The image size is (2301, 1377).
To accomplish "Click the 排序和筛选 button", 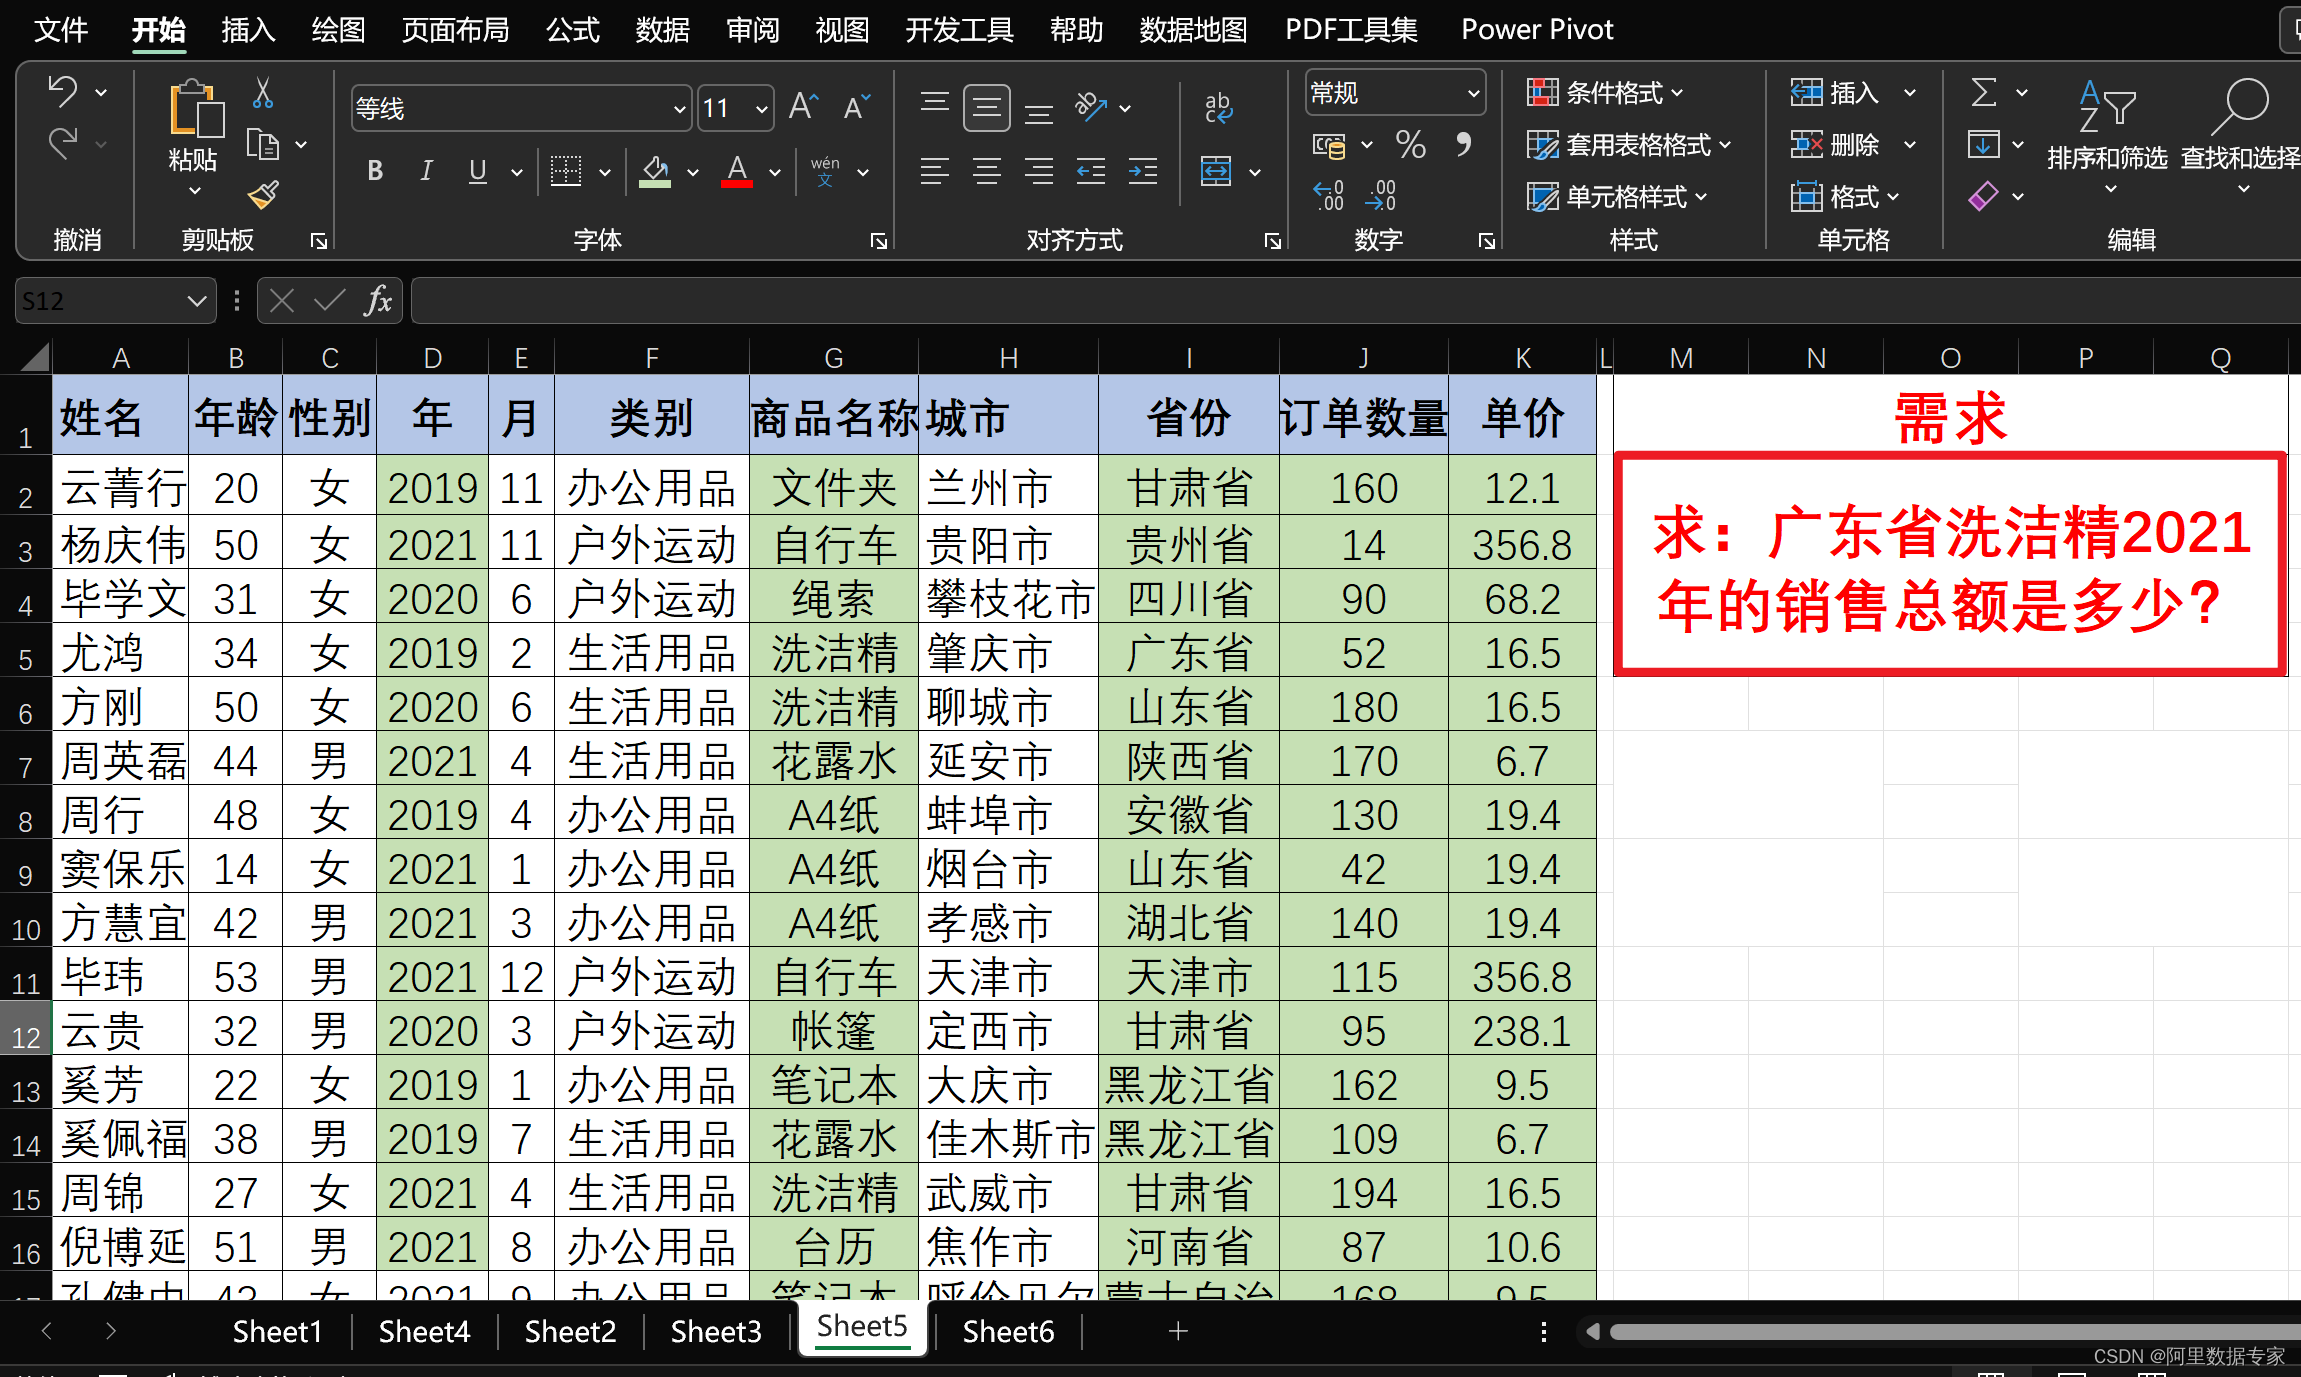I will tap(2106, 130).
